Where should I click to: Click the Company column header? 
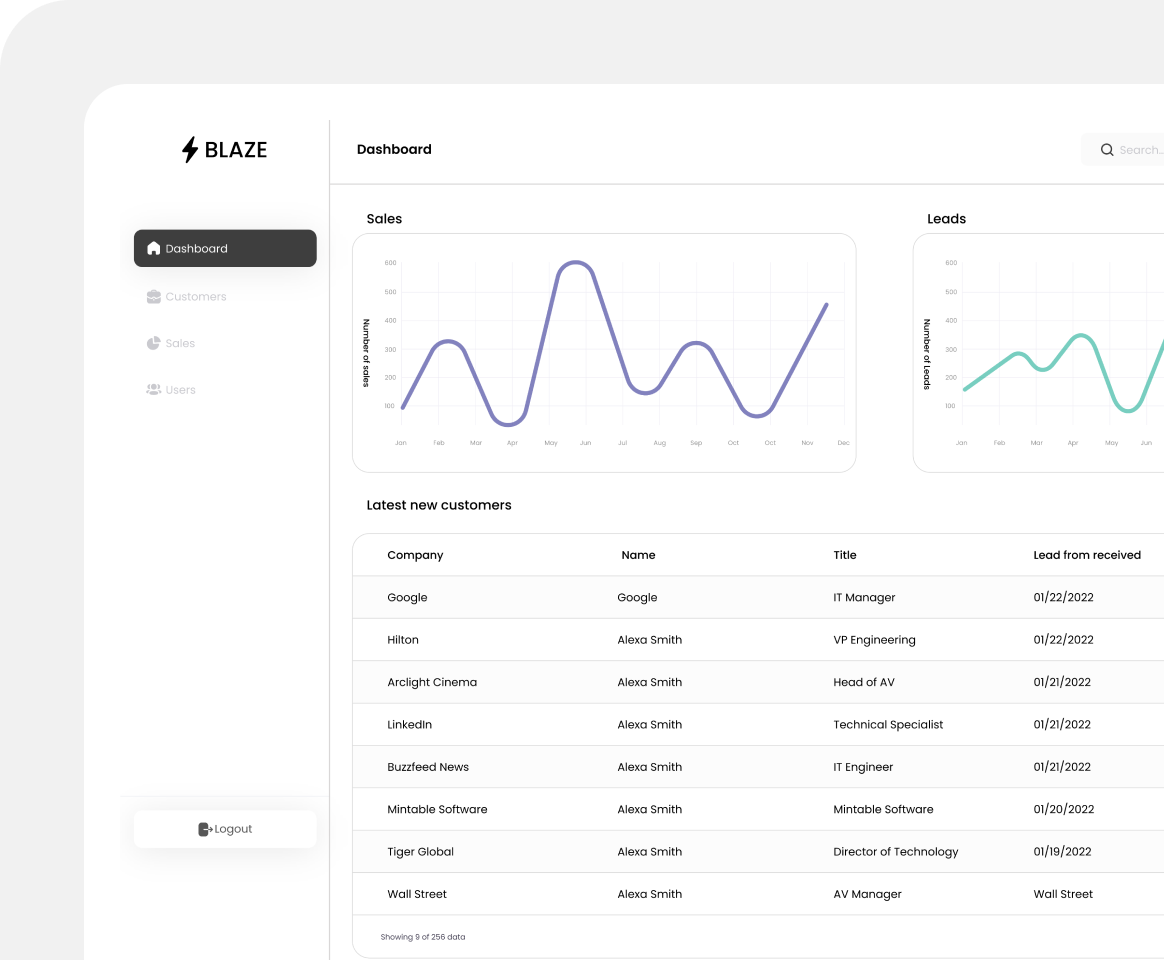[x=415, y=555]
